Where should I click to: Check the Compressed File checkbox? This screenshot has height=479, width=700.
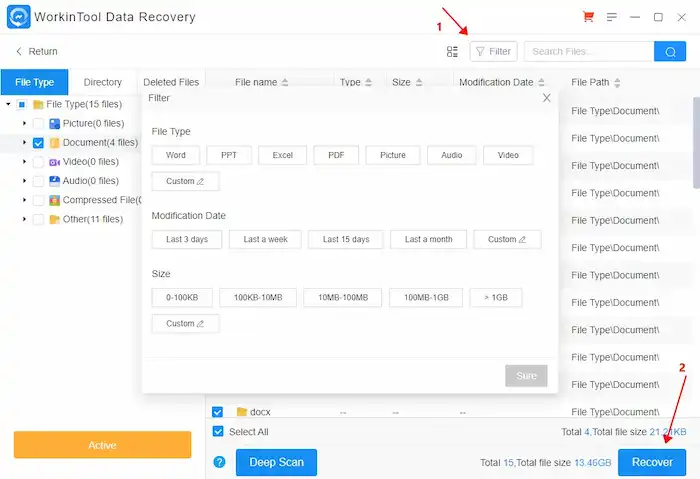tap(38, 200)
